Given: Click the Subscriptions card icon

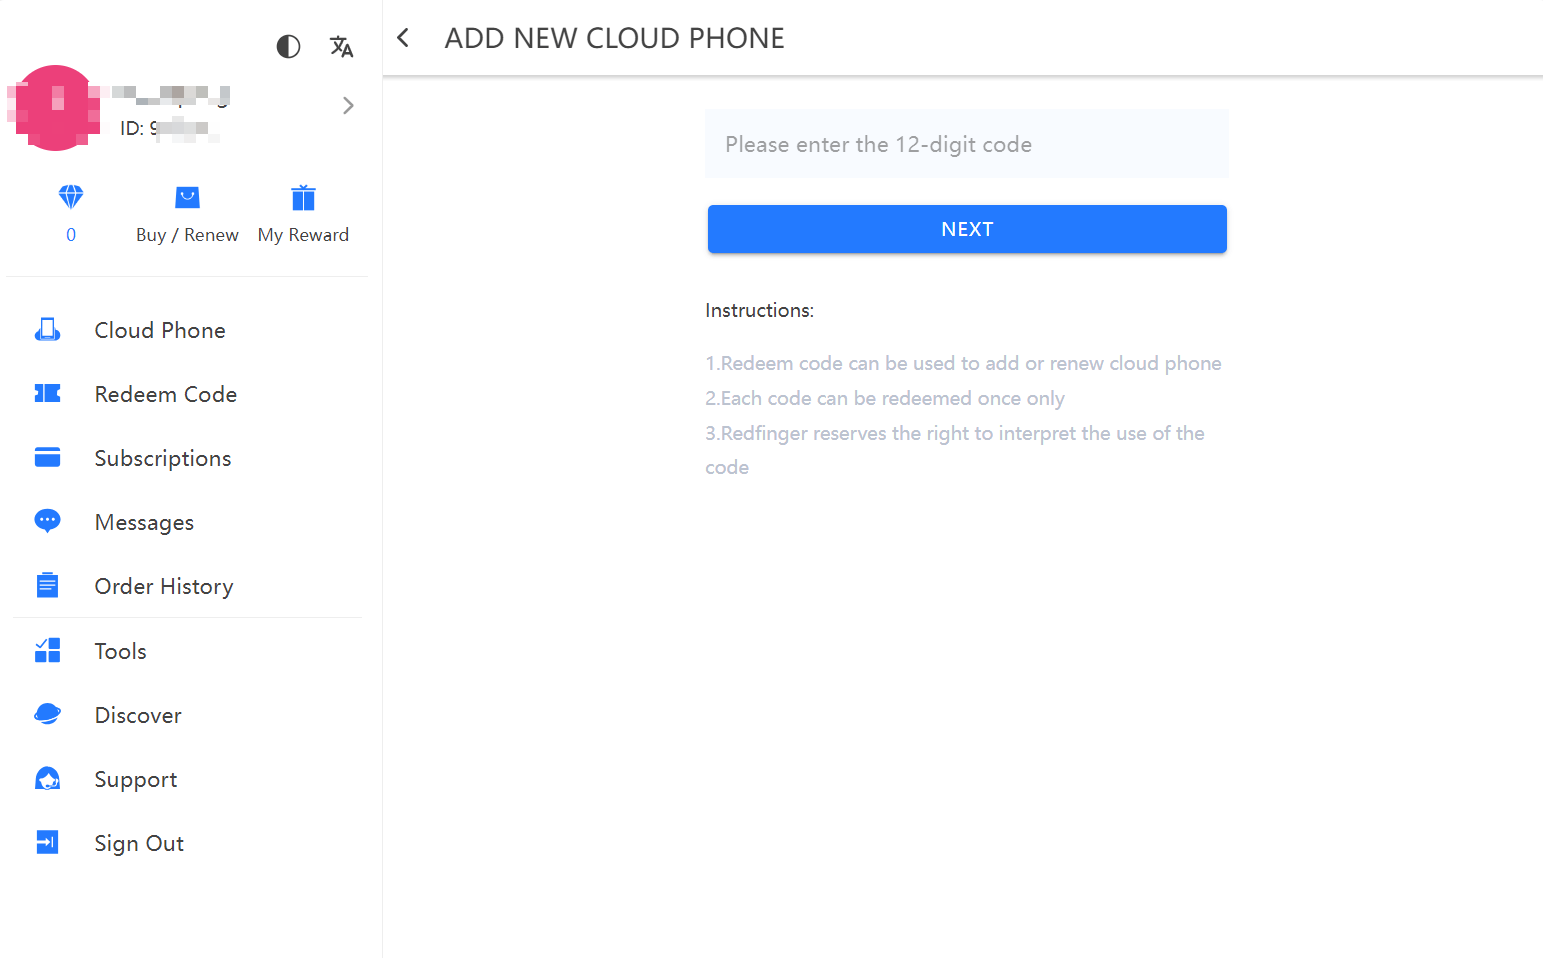Looking at the screenshot, I should click(x=47, y=457).
